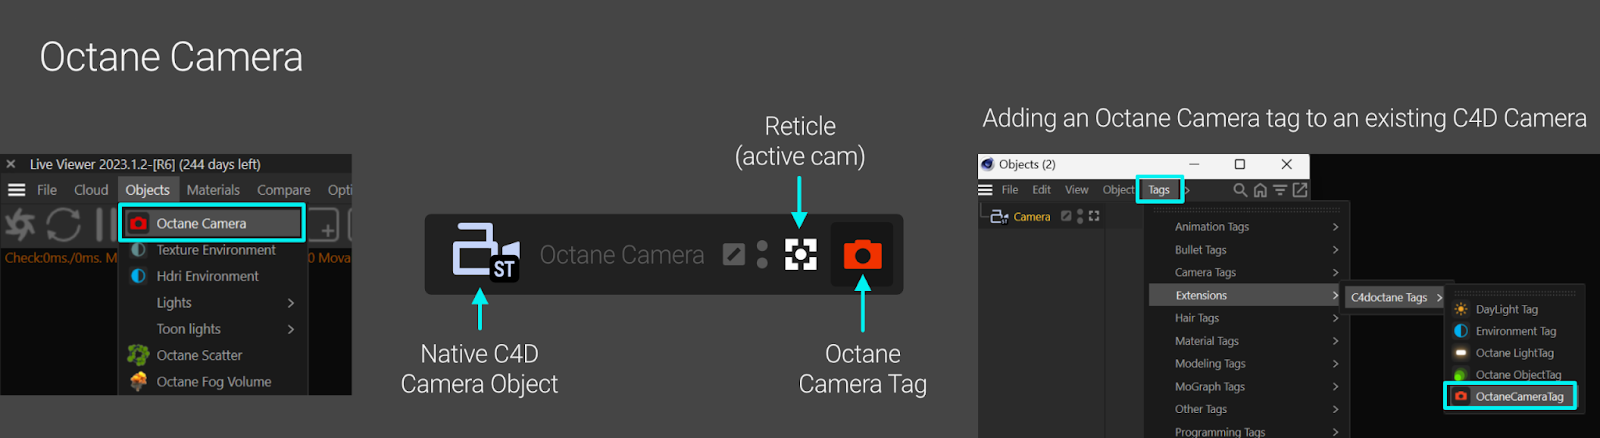Click the Live Viewer aperture send-scene icon
1600x438 pixels.
point(20,225)
